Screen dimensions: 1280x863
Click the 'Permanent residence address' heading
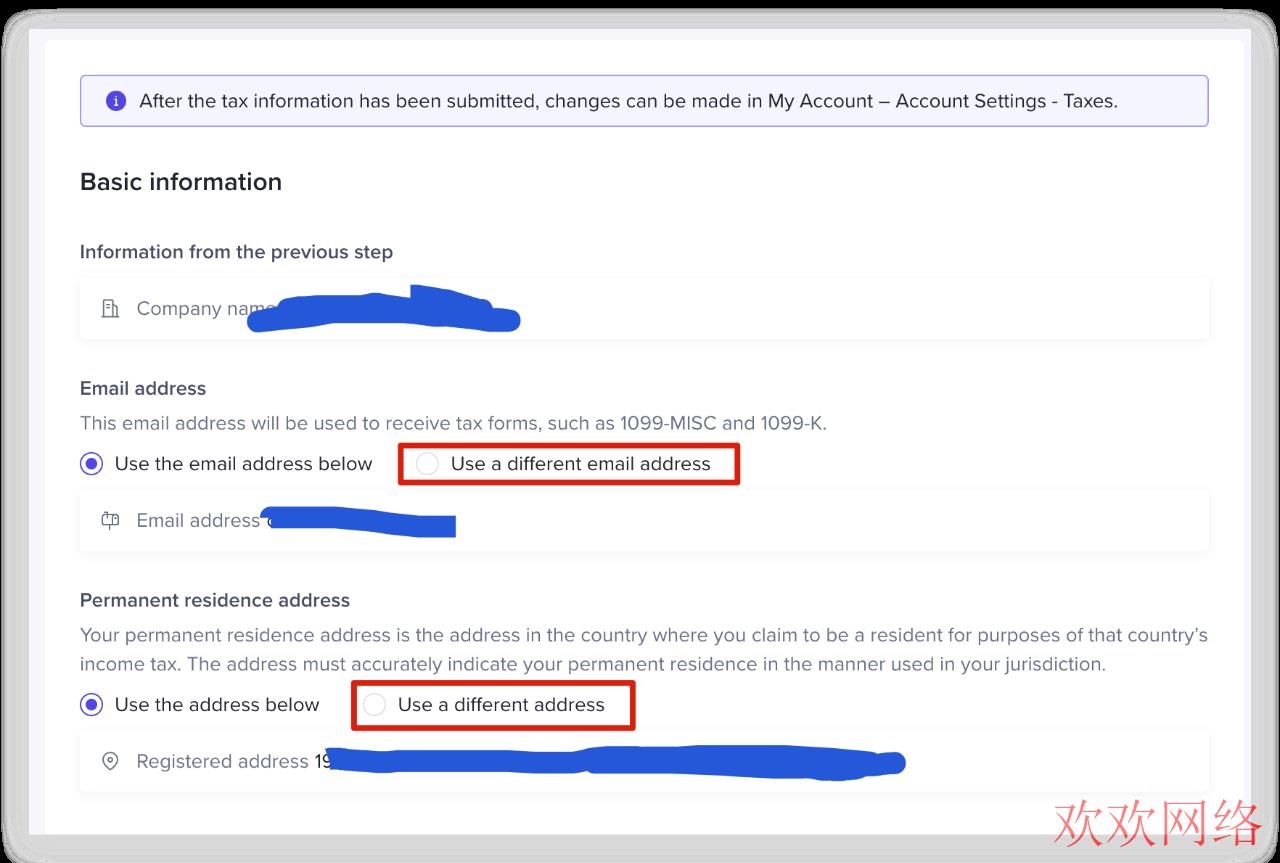coord(215,600)
